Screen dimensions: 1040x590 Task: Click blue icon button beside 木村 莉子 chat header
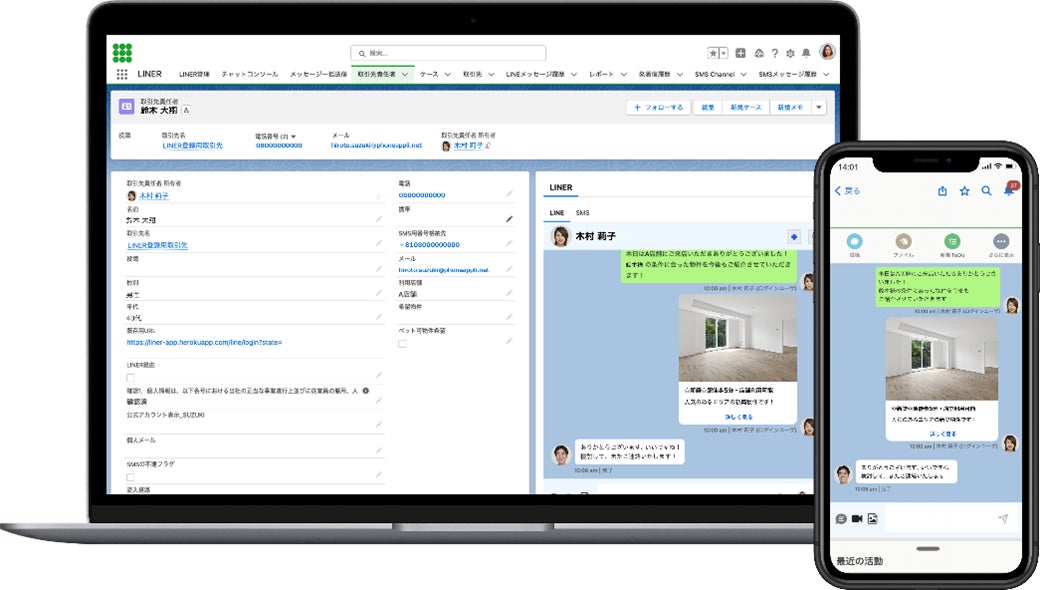pyautogui.click(x=794, y=237)
